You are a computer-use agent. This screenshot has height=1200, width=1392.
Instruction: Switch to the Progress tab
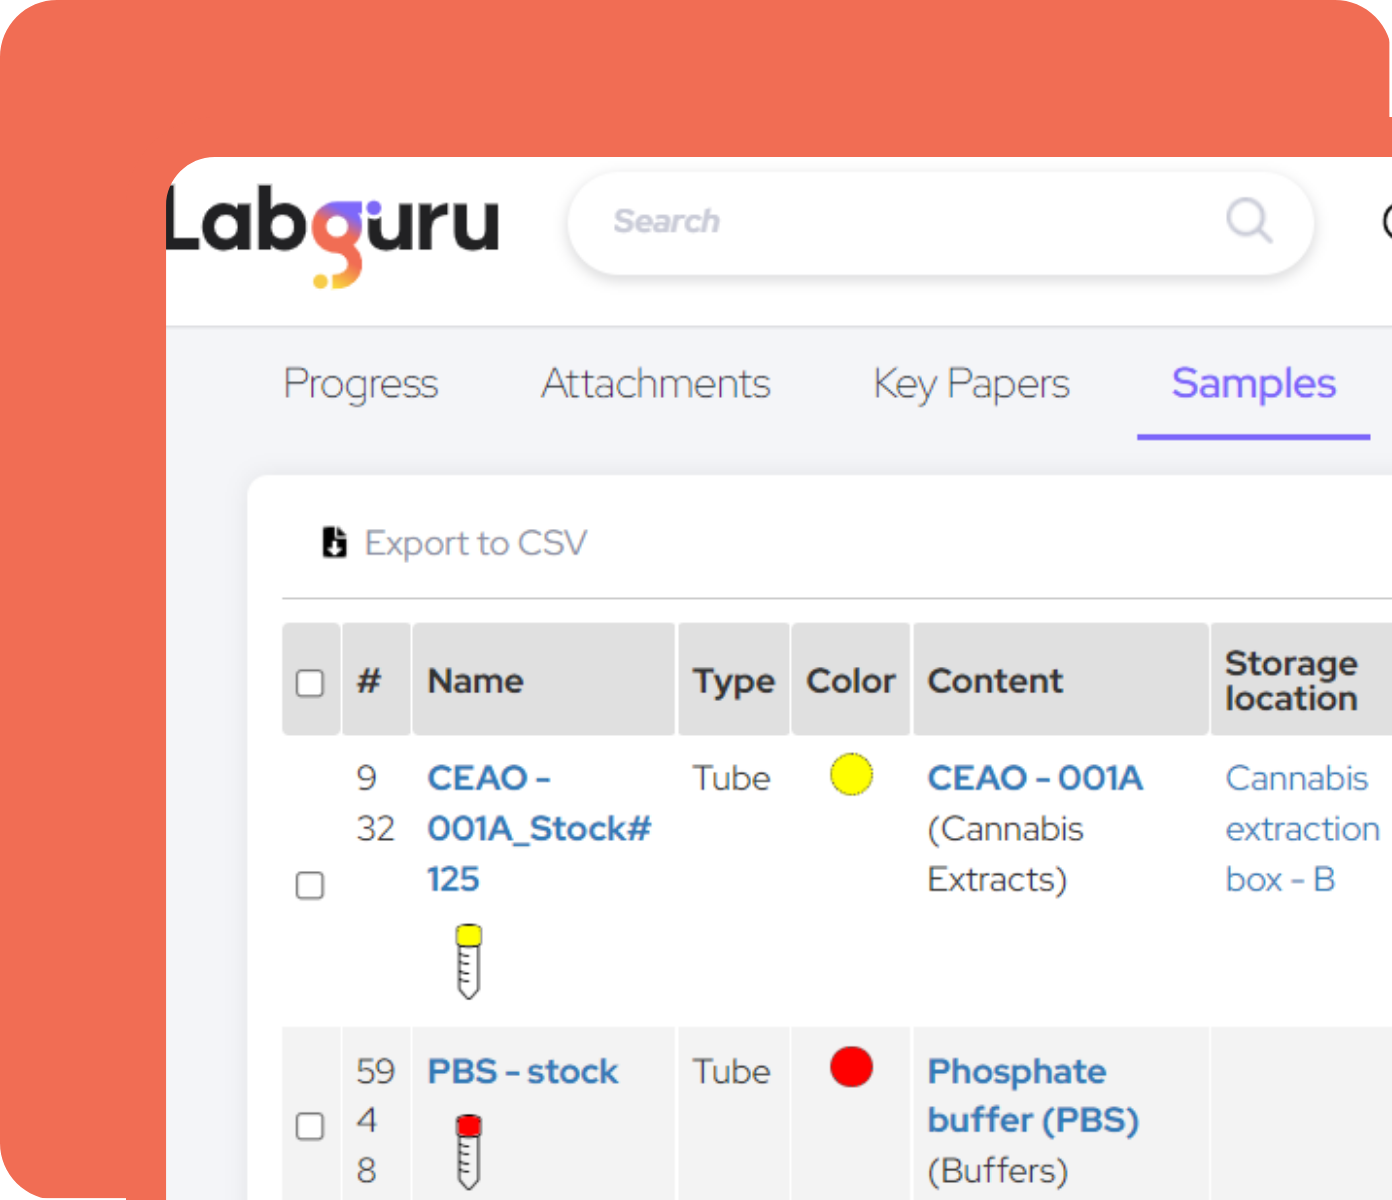click(x=361, y=384)
